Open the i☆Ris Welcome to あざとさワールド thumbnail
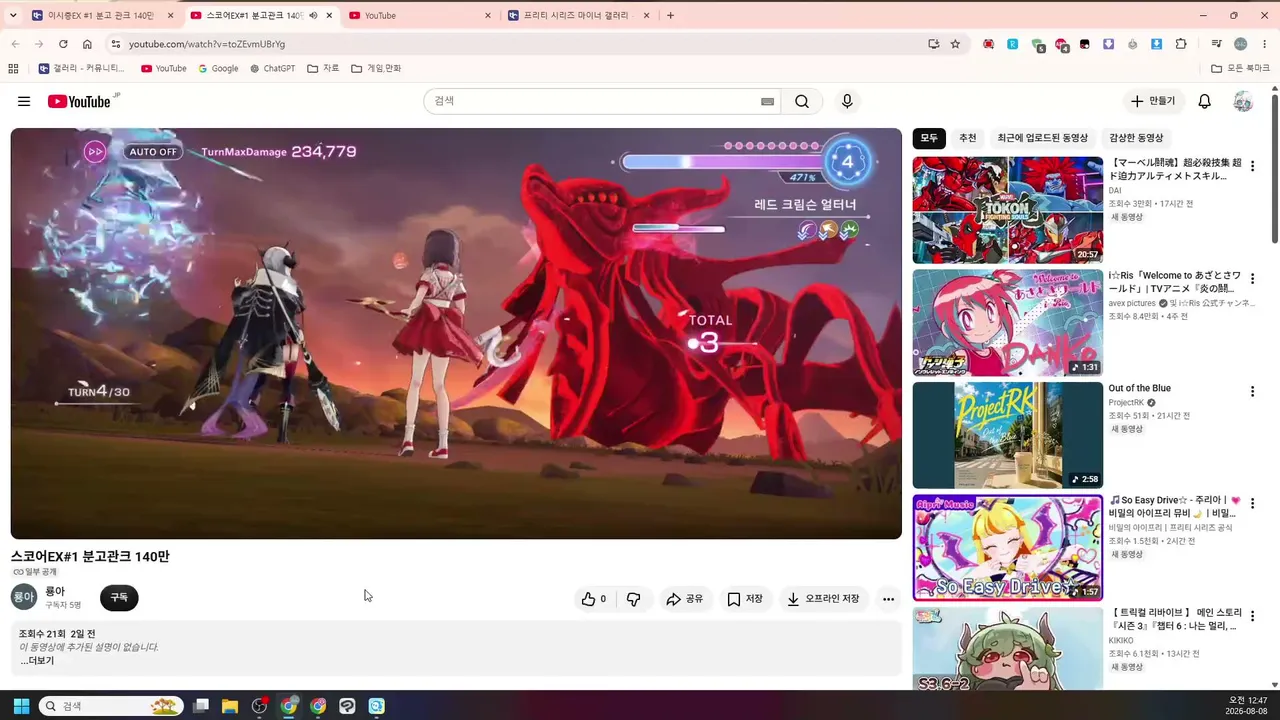The width and height of the screenshot is (1280, 720). pyautogui.click(x=1007, y=322)
